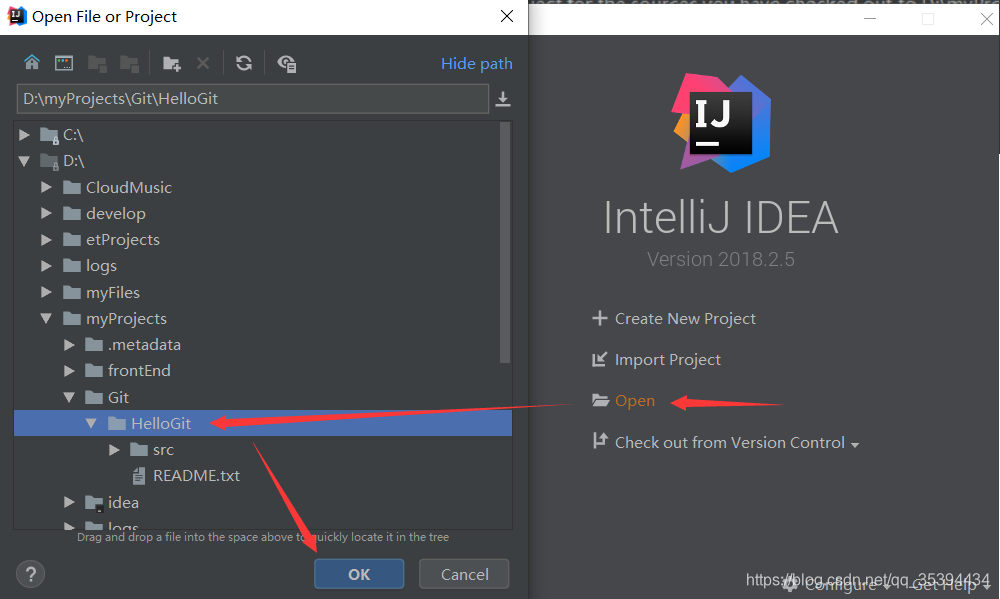Confirm selection with OK button

359,574
